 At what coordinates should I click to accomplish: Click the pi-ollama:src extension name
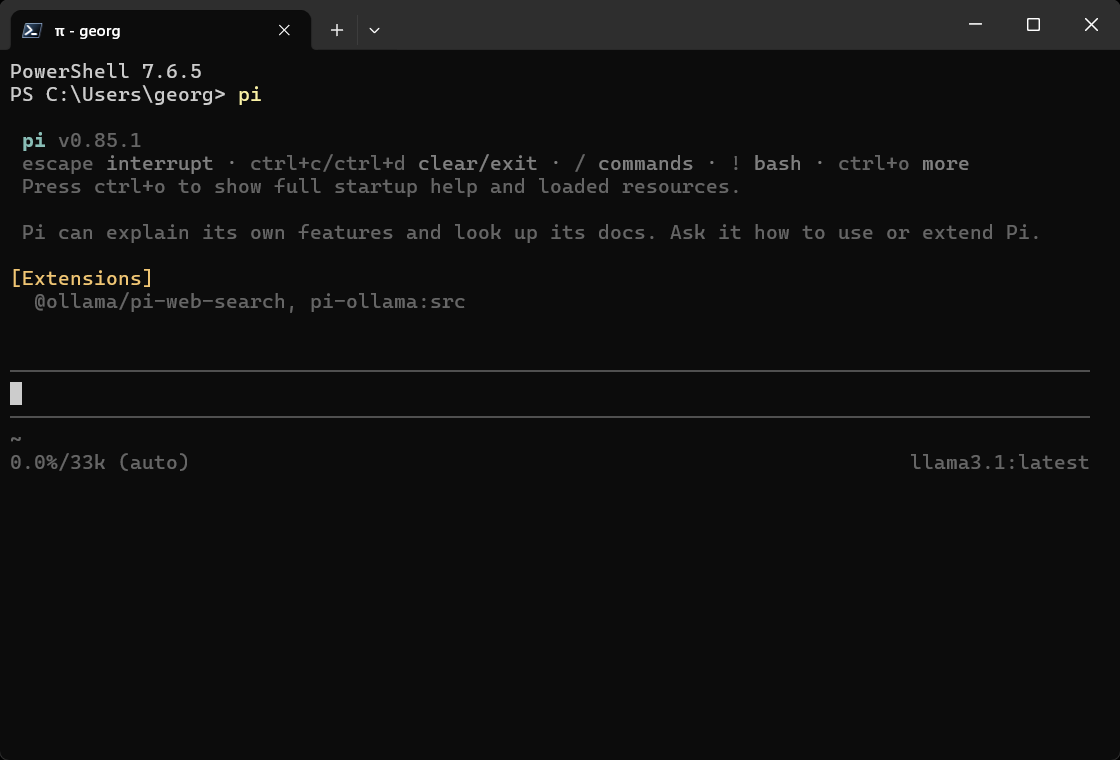pos(387,301)
